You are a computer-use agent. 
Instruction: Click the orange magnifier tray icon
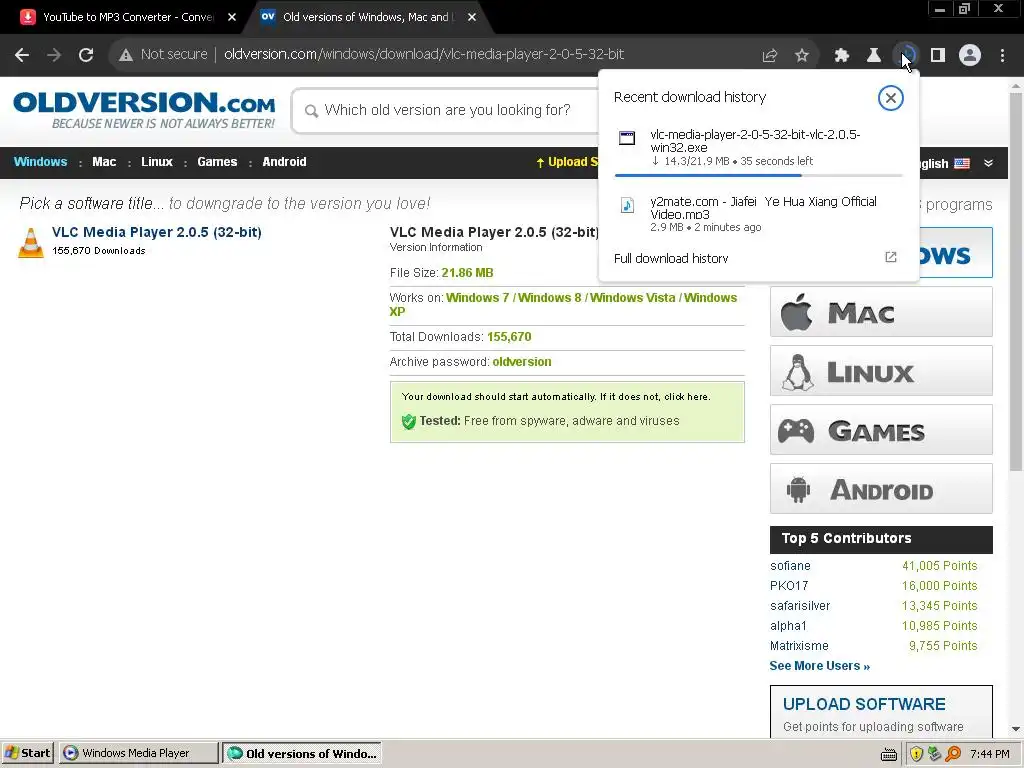[953, 754]
